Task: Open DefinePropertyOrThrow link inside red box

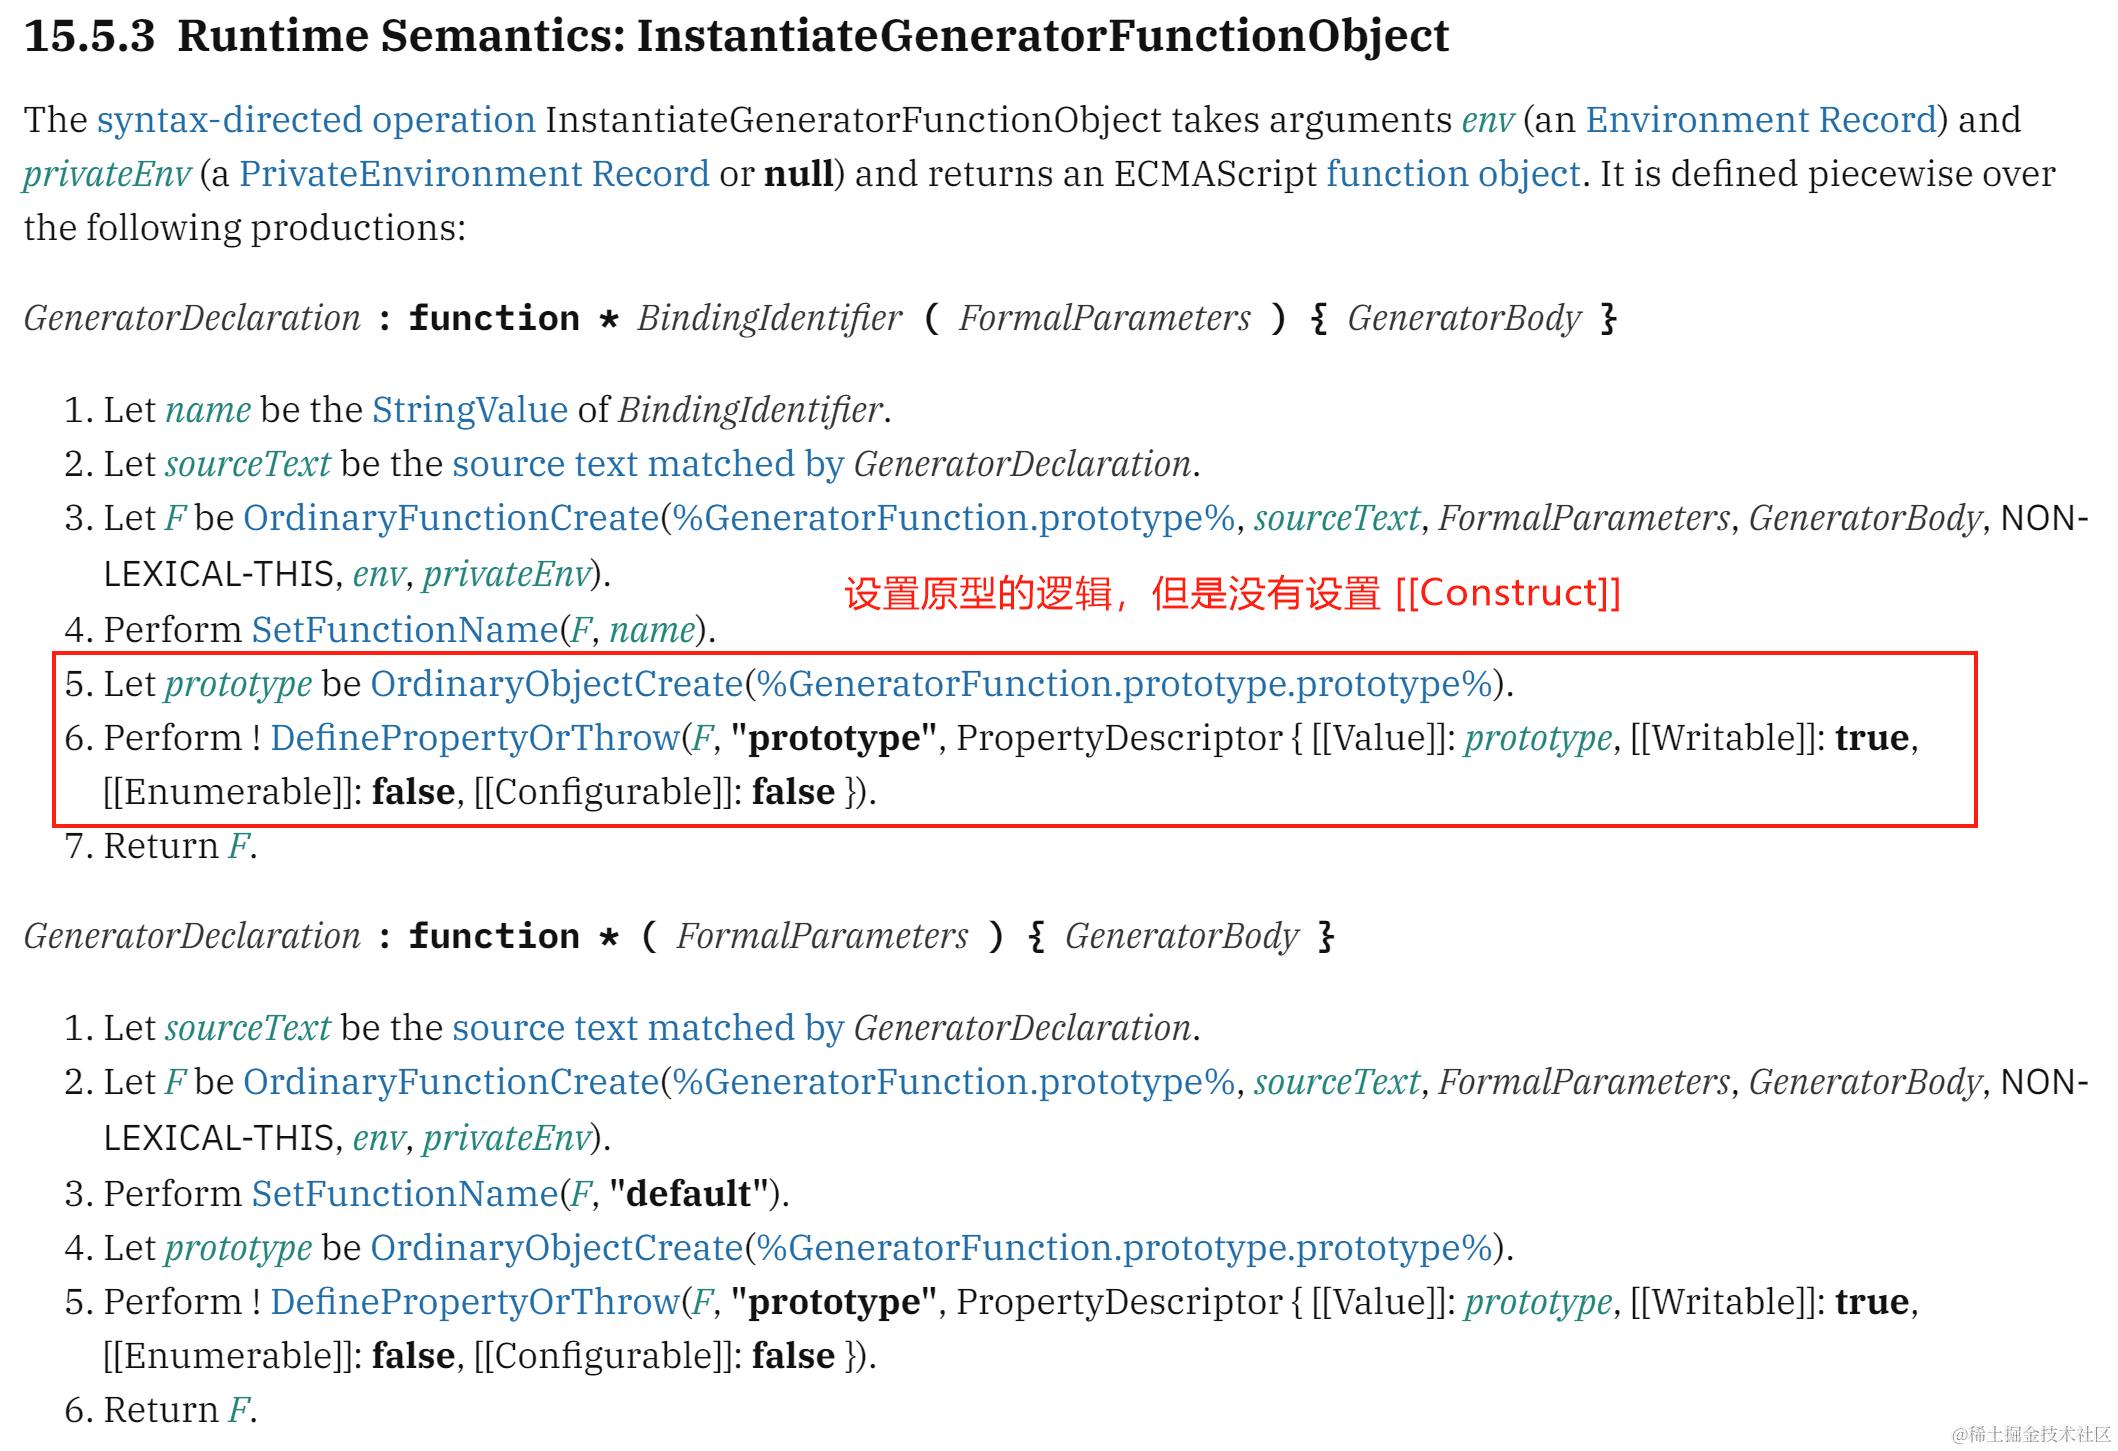Action: (x=475, y=738)
